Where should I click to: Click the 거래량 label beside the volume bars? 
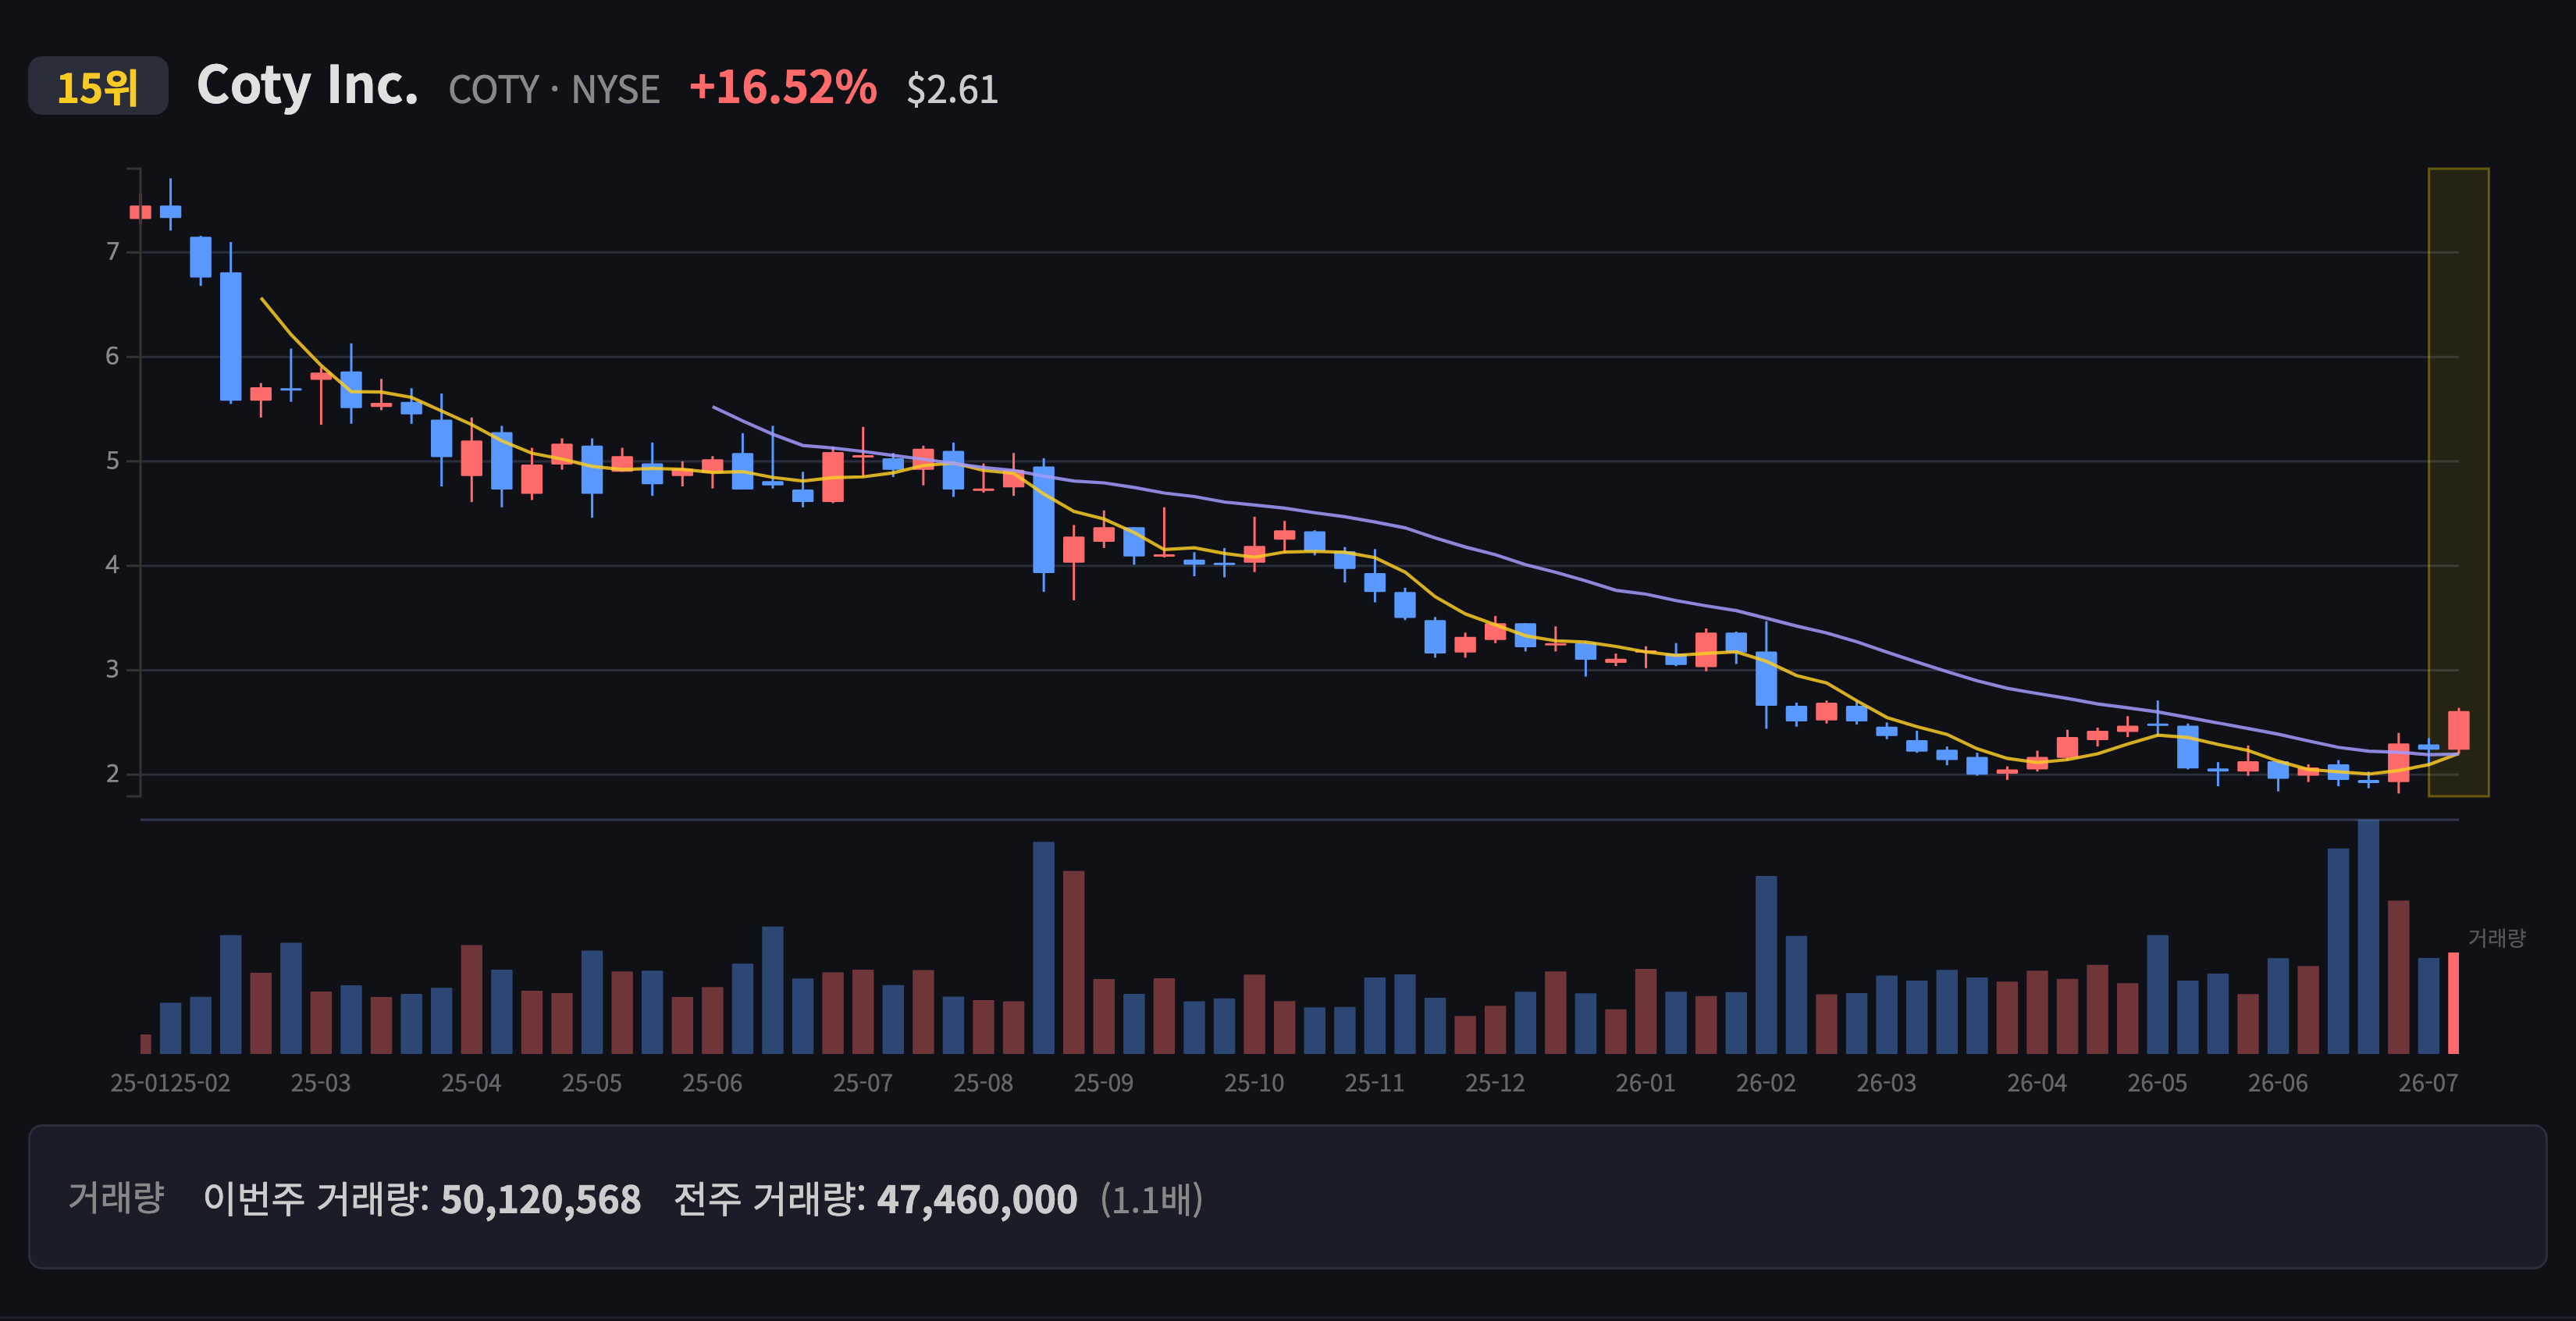[x=2496, y=938]
